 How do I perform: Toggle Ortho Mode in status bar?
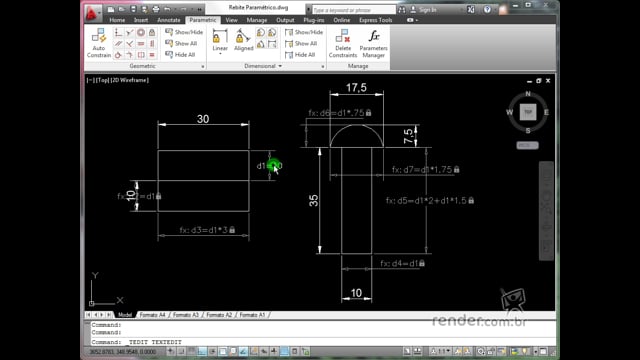(202, 351)
